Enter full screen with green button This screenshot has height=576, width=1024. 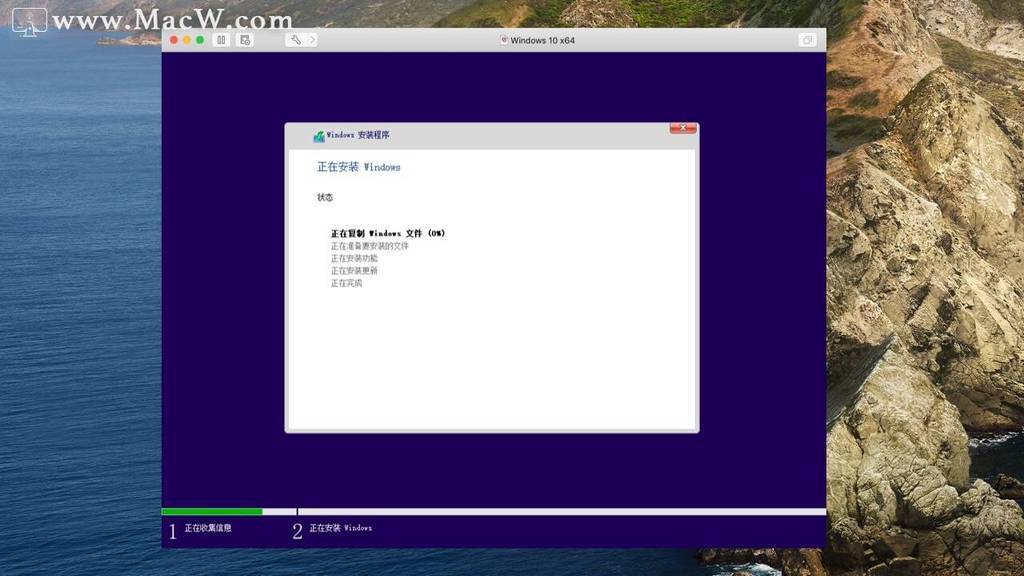point(200,40)
